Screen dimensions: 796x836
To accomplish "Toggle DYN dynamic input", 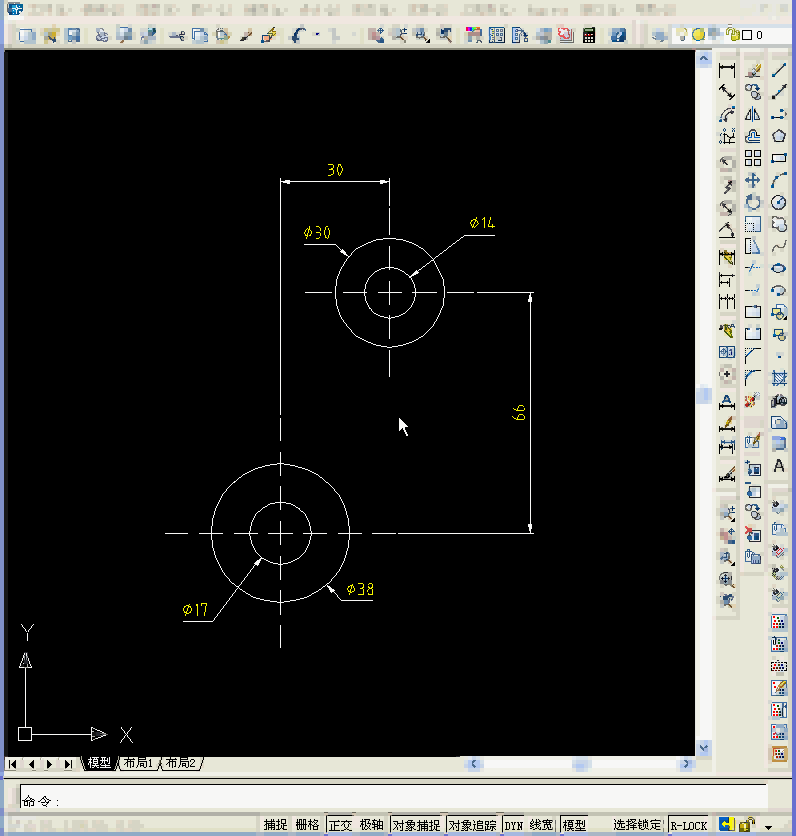I will coord(514,825).
